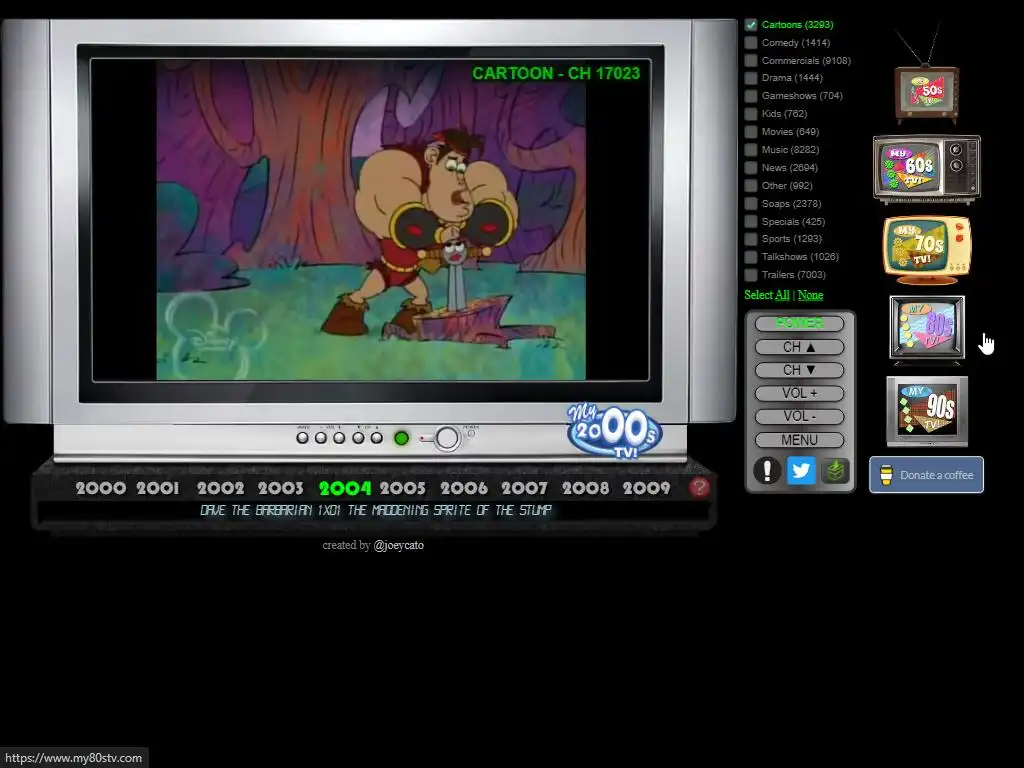Select year 2009 tab
This screenshot has width=1024, height=768.
pyautogui.click(x=647, y=488)
